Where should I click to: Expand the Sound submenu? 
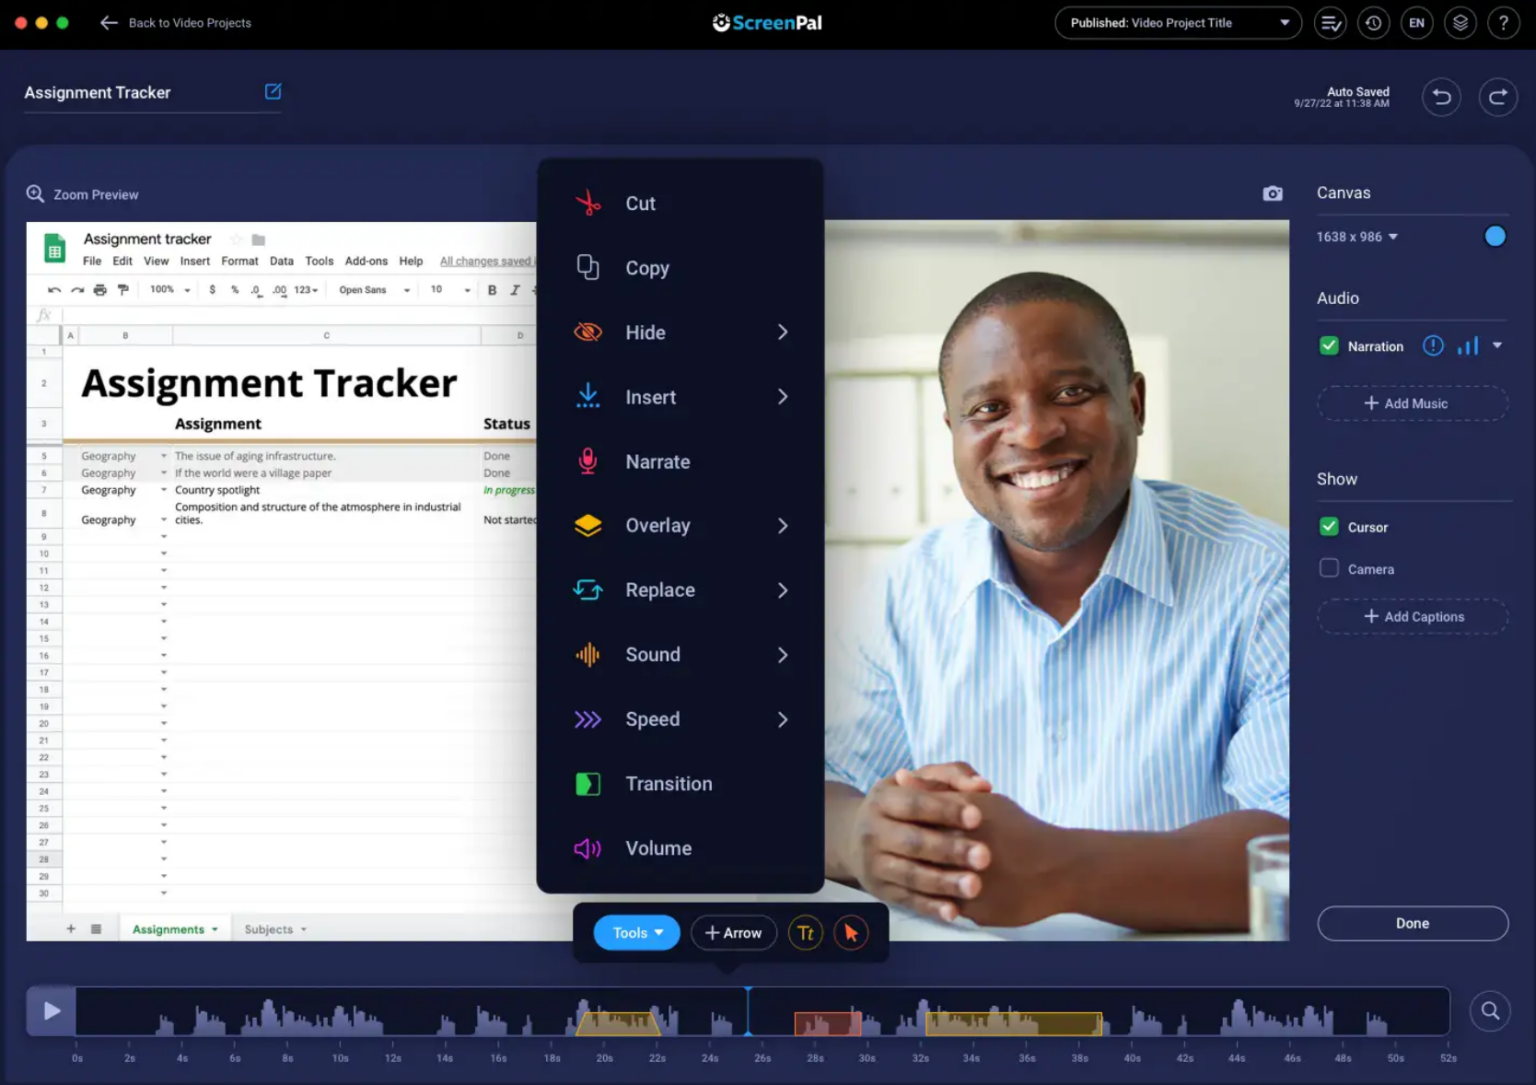653,655
